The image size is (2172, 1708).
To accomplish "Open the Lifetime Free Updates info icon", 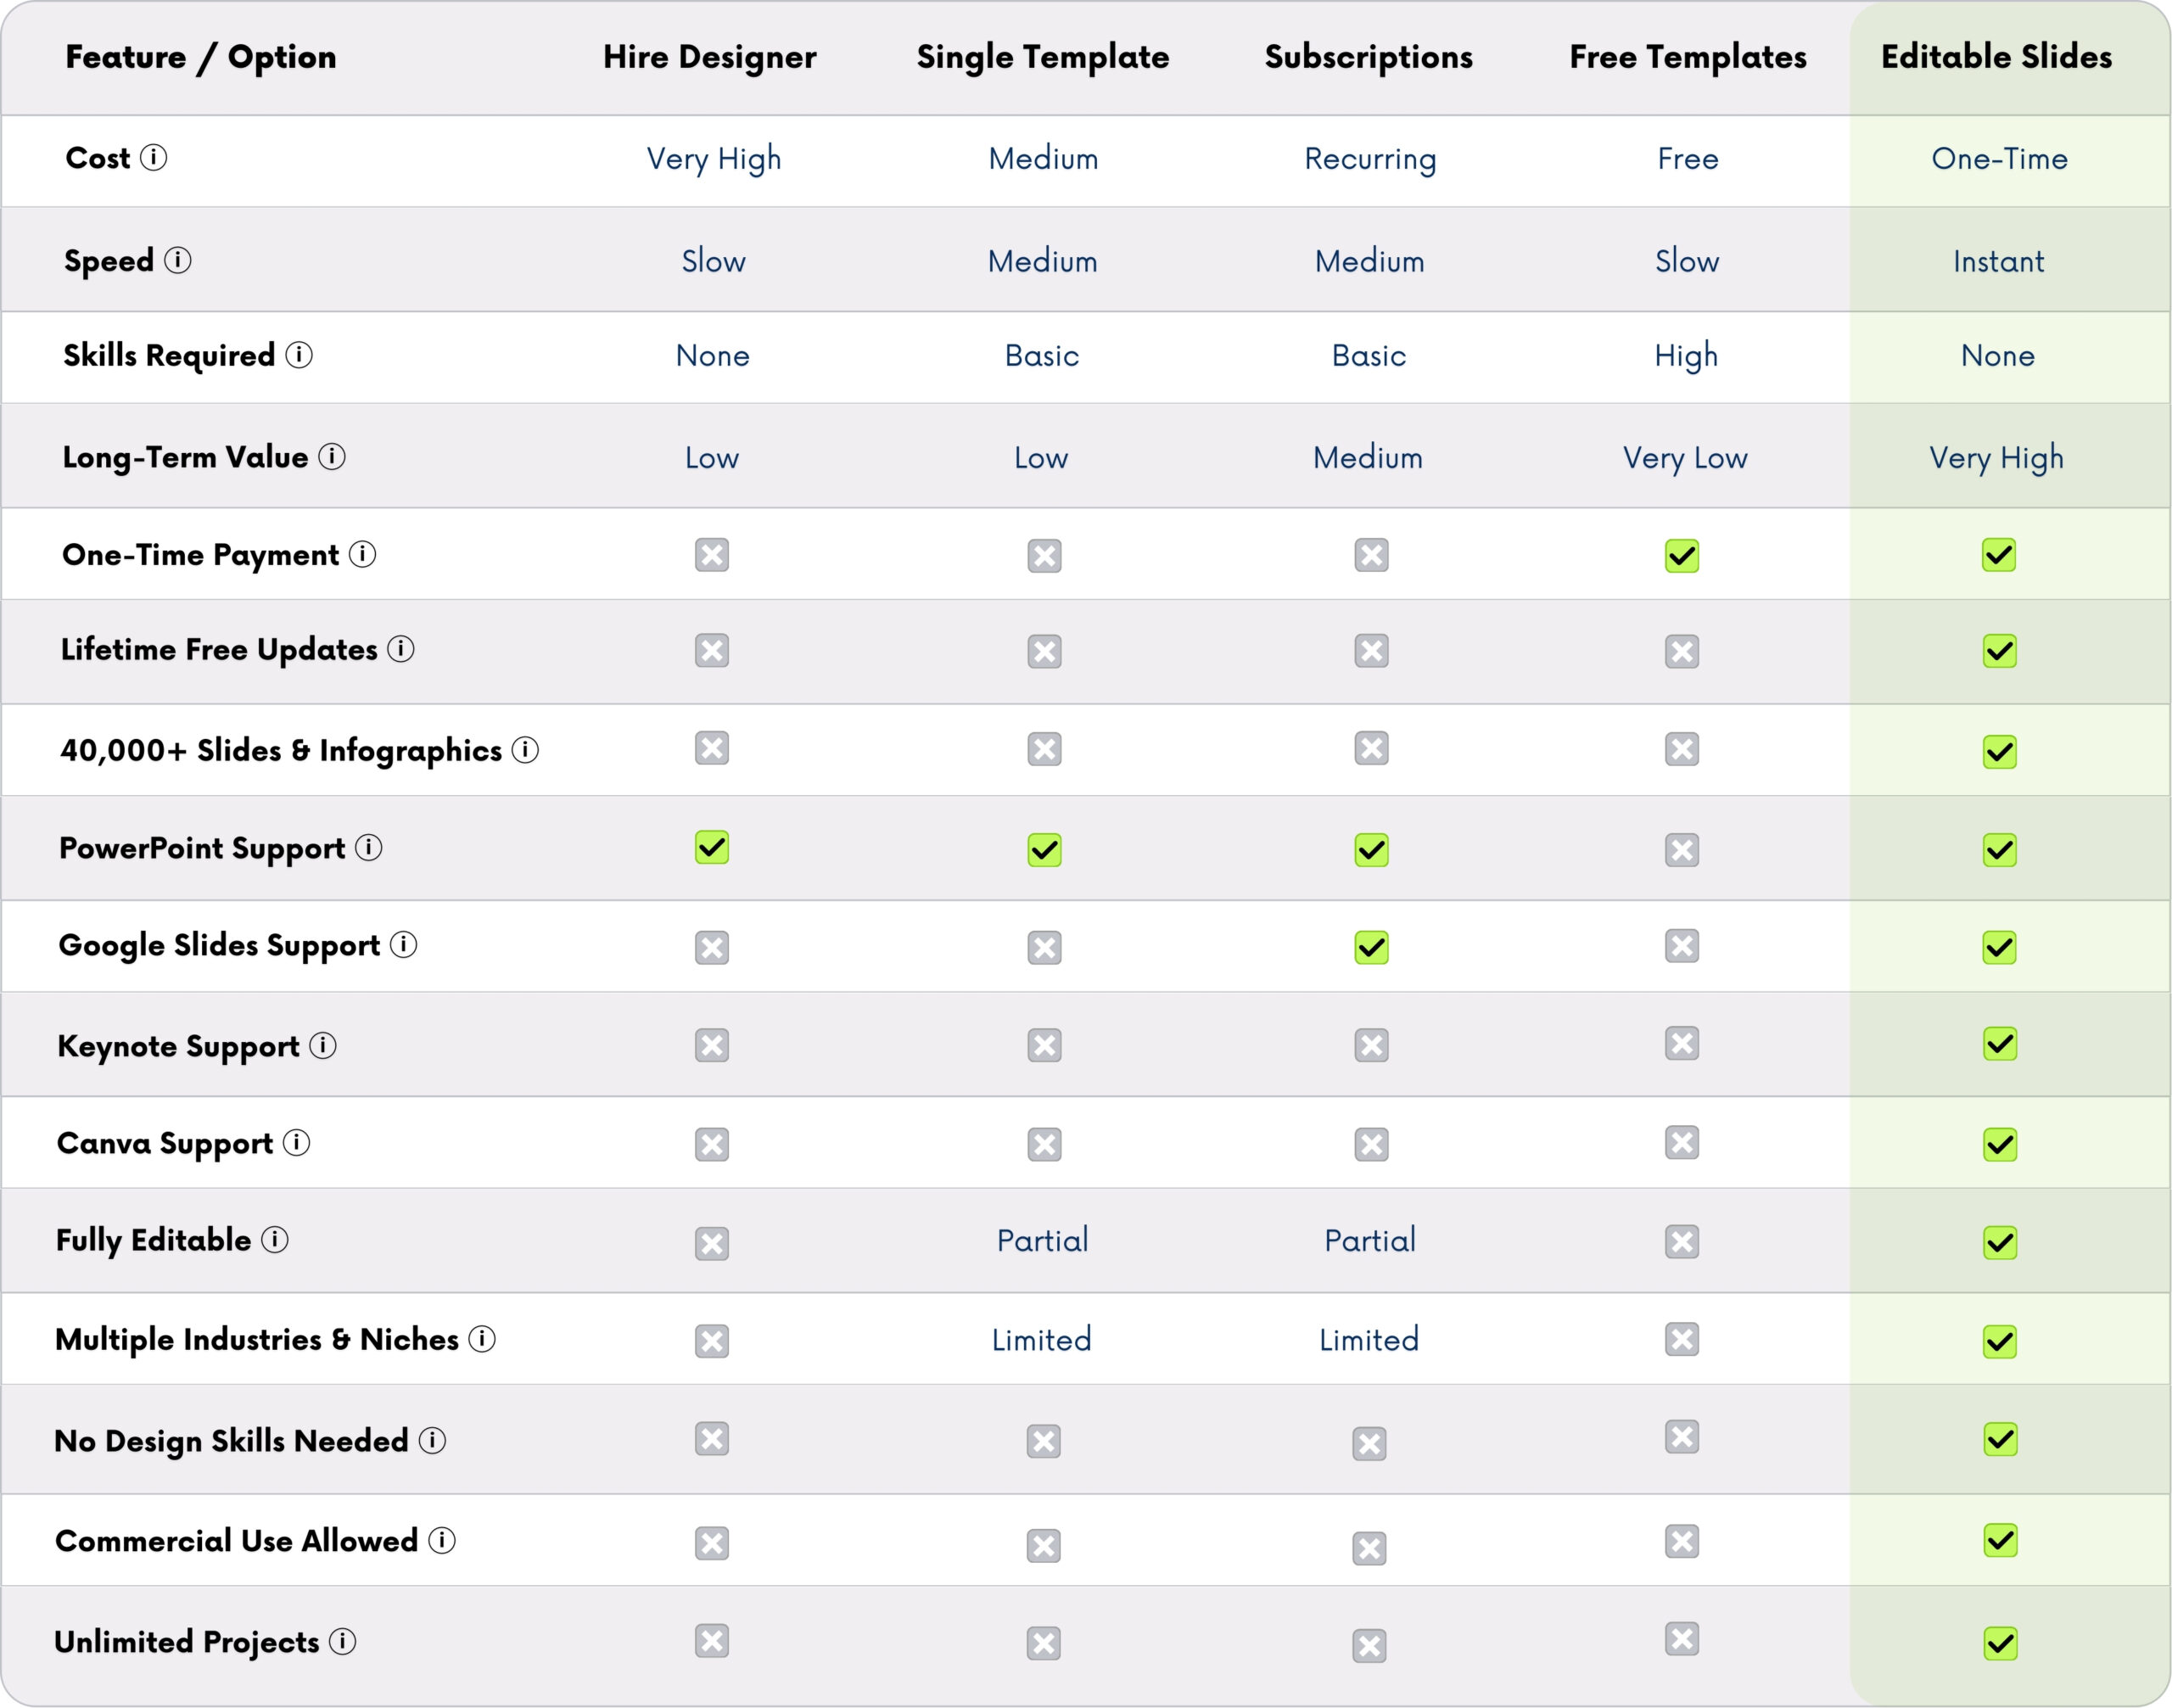I will tap(400, 648).
